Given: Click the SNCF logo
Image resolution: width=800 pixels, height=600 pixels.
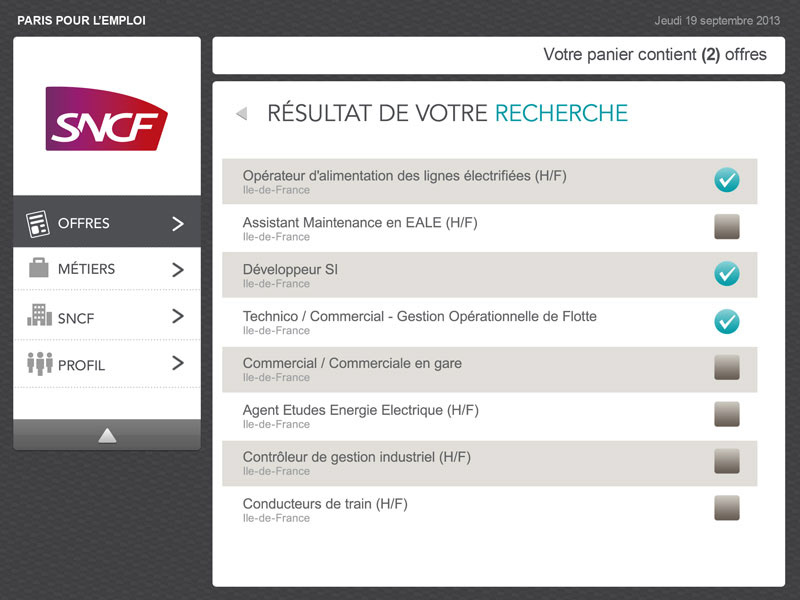Looking at the screenshot, I should [106, 118].
